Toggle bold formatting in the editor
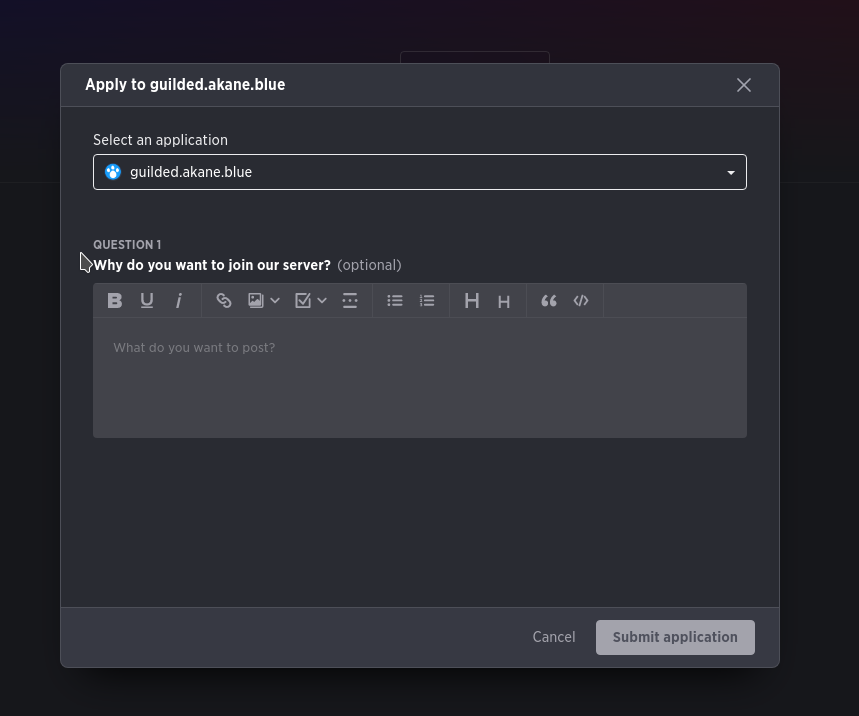859x716 pixels. click(x=115, y=301)
